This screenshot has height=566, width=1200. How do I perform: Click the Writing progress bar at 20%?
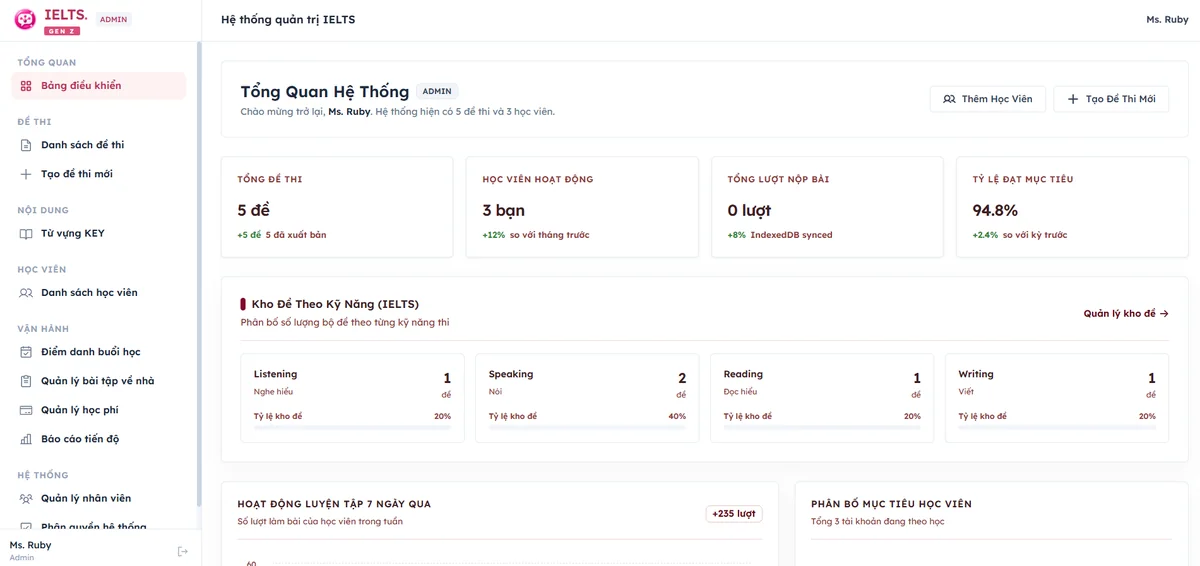pyautogui.click(x=1057, y=428)
